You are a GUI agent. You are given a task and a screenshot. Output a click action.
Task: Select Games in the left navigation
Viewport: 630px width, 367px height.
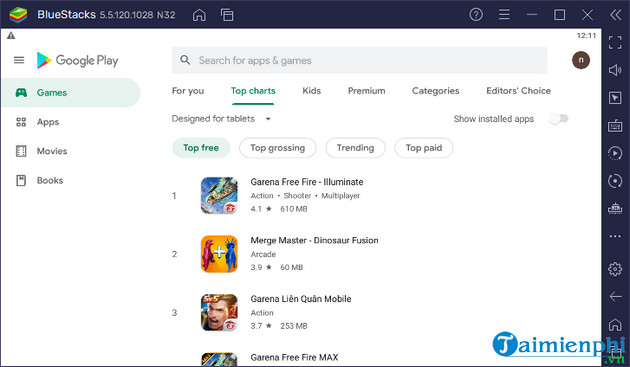pyautogui.click(x=71, y=92)
